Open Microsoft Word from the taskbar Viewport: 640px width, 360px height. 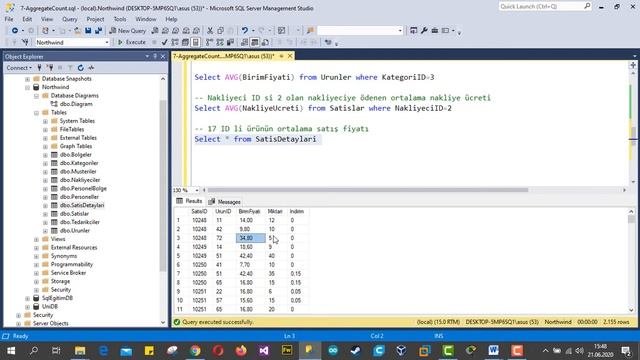point(493,350)
